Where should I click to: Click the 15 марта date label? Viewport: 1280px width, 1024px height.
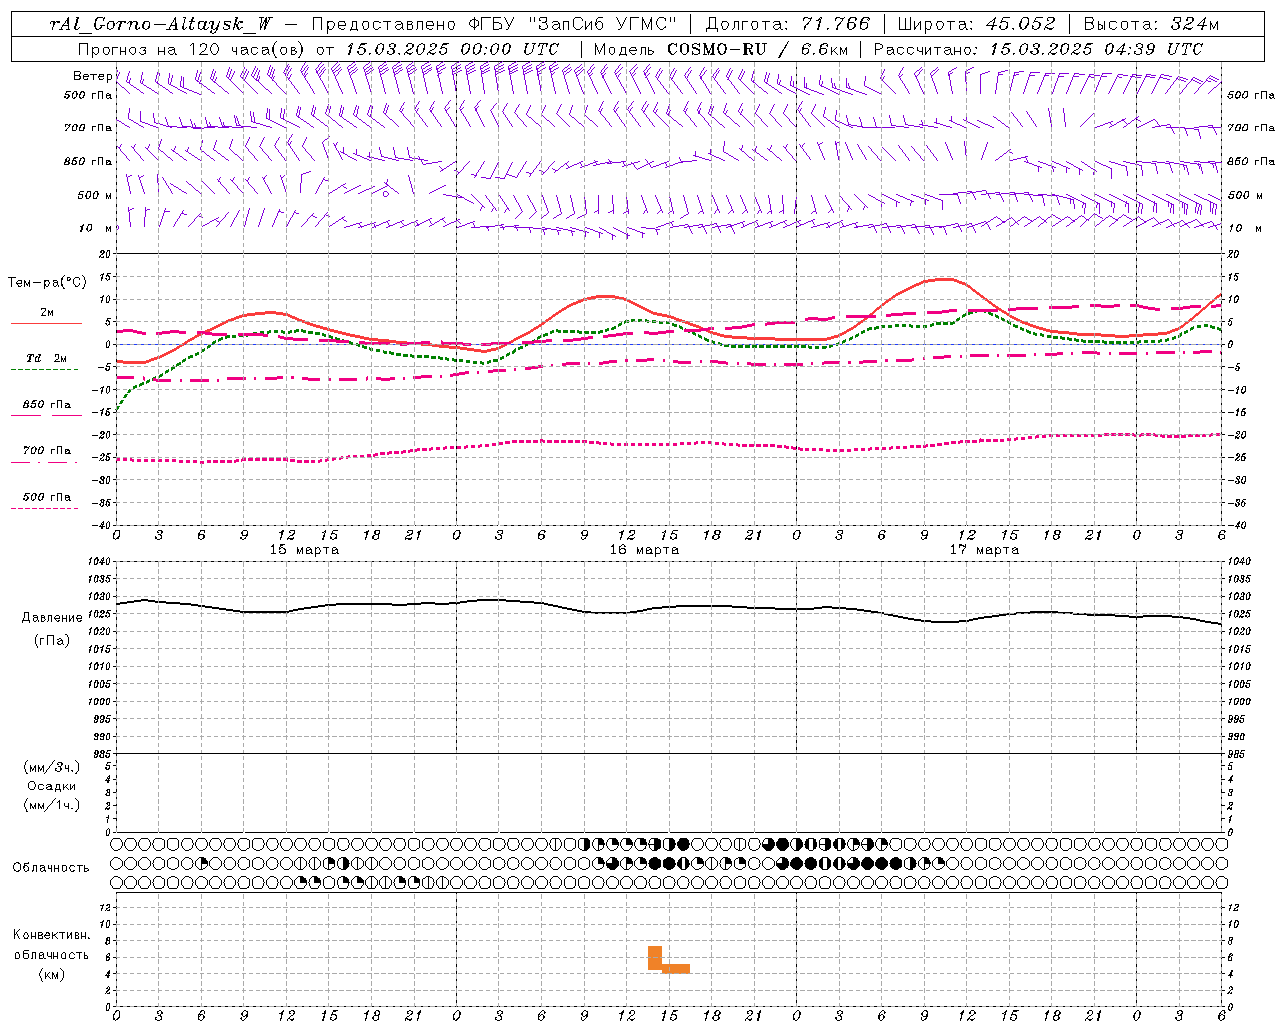(x=305, y=549)
